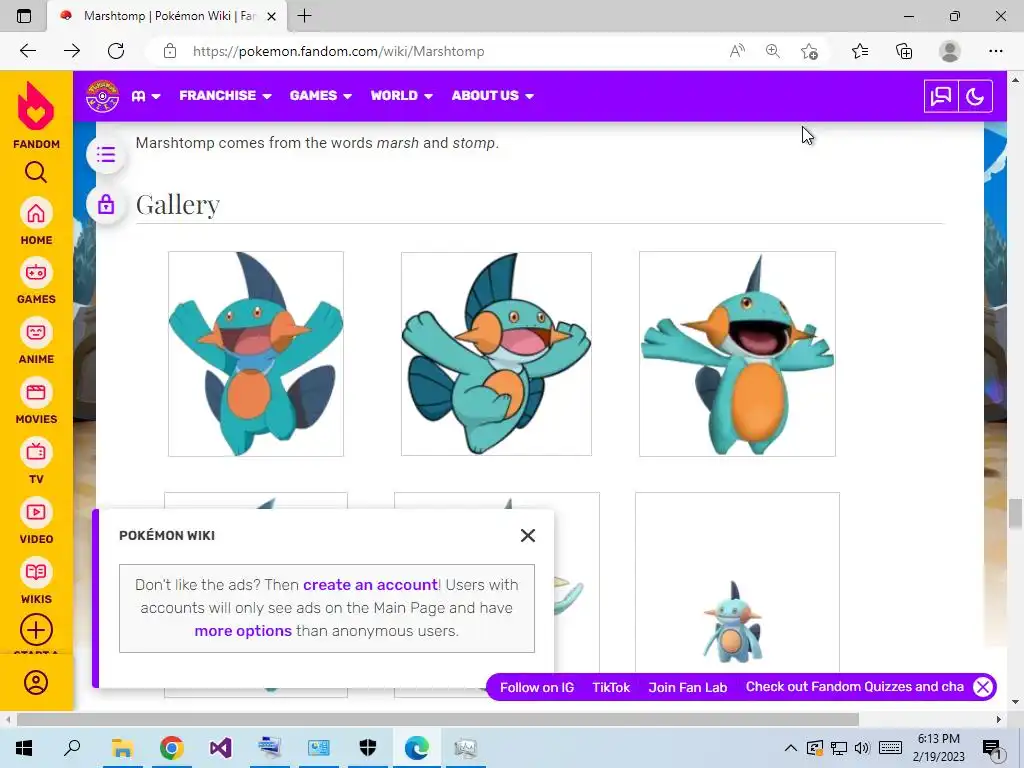Click the 'Join Fan Lab' link

pyautogui.click(x=688, y=687)
